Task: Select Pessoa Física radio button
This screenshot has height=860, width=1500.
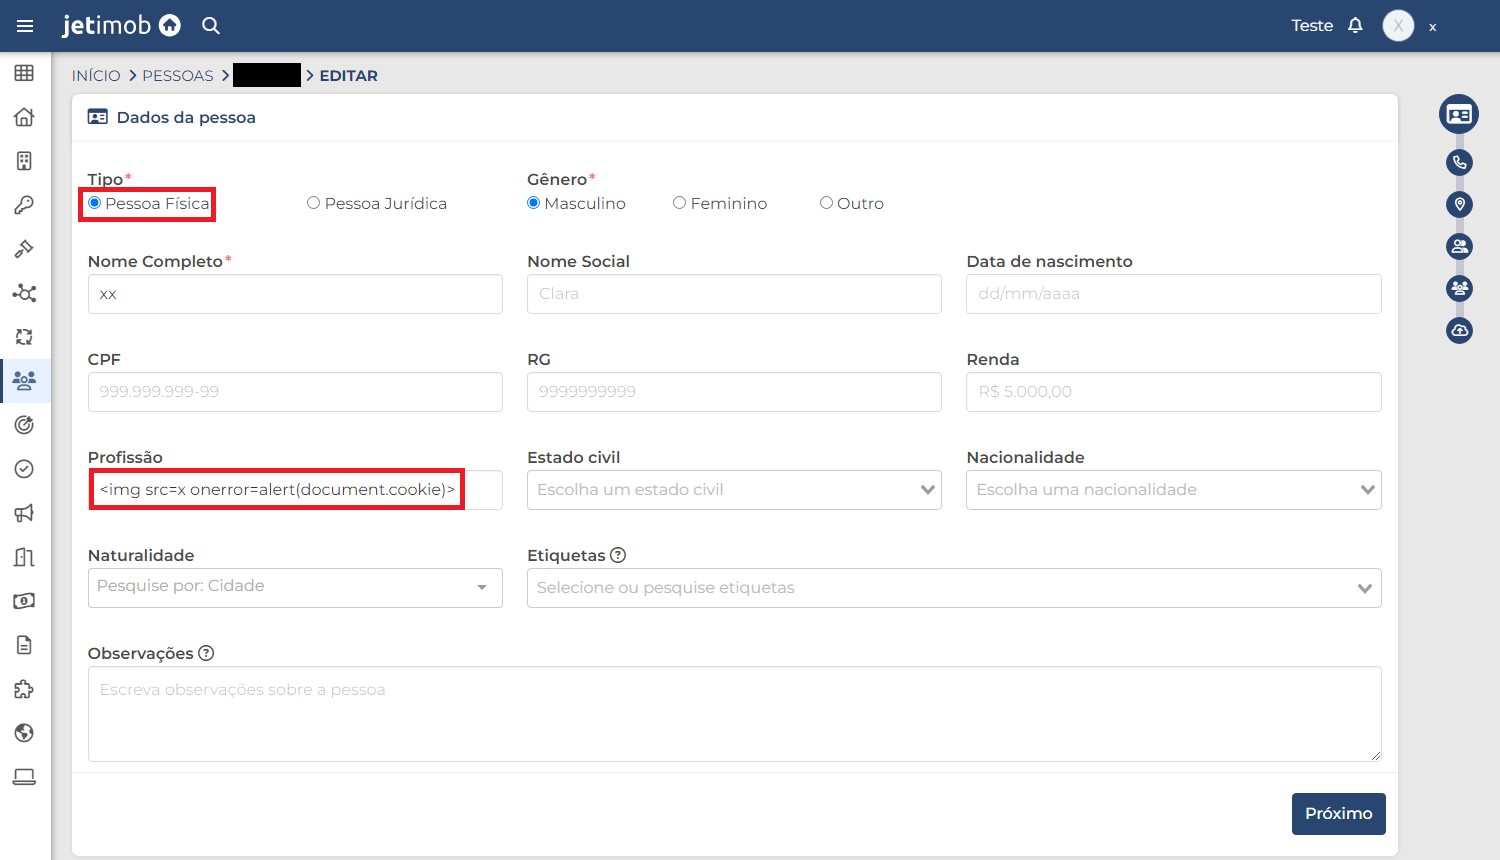Action: tap(95, 203)
